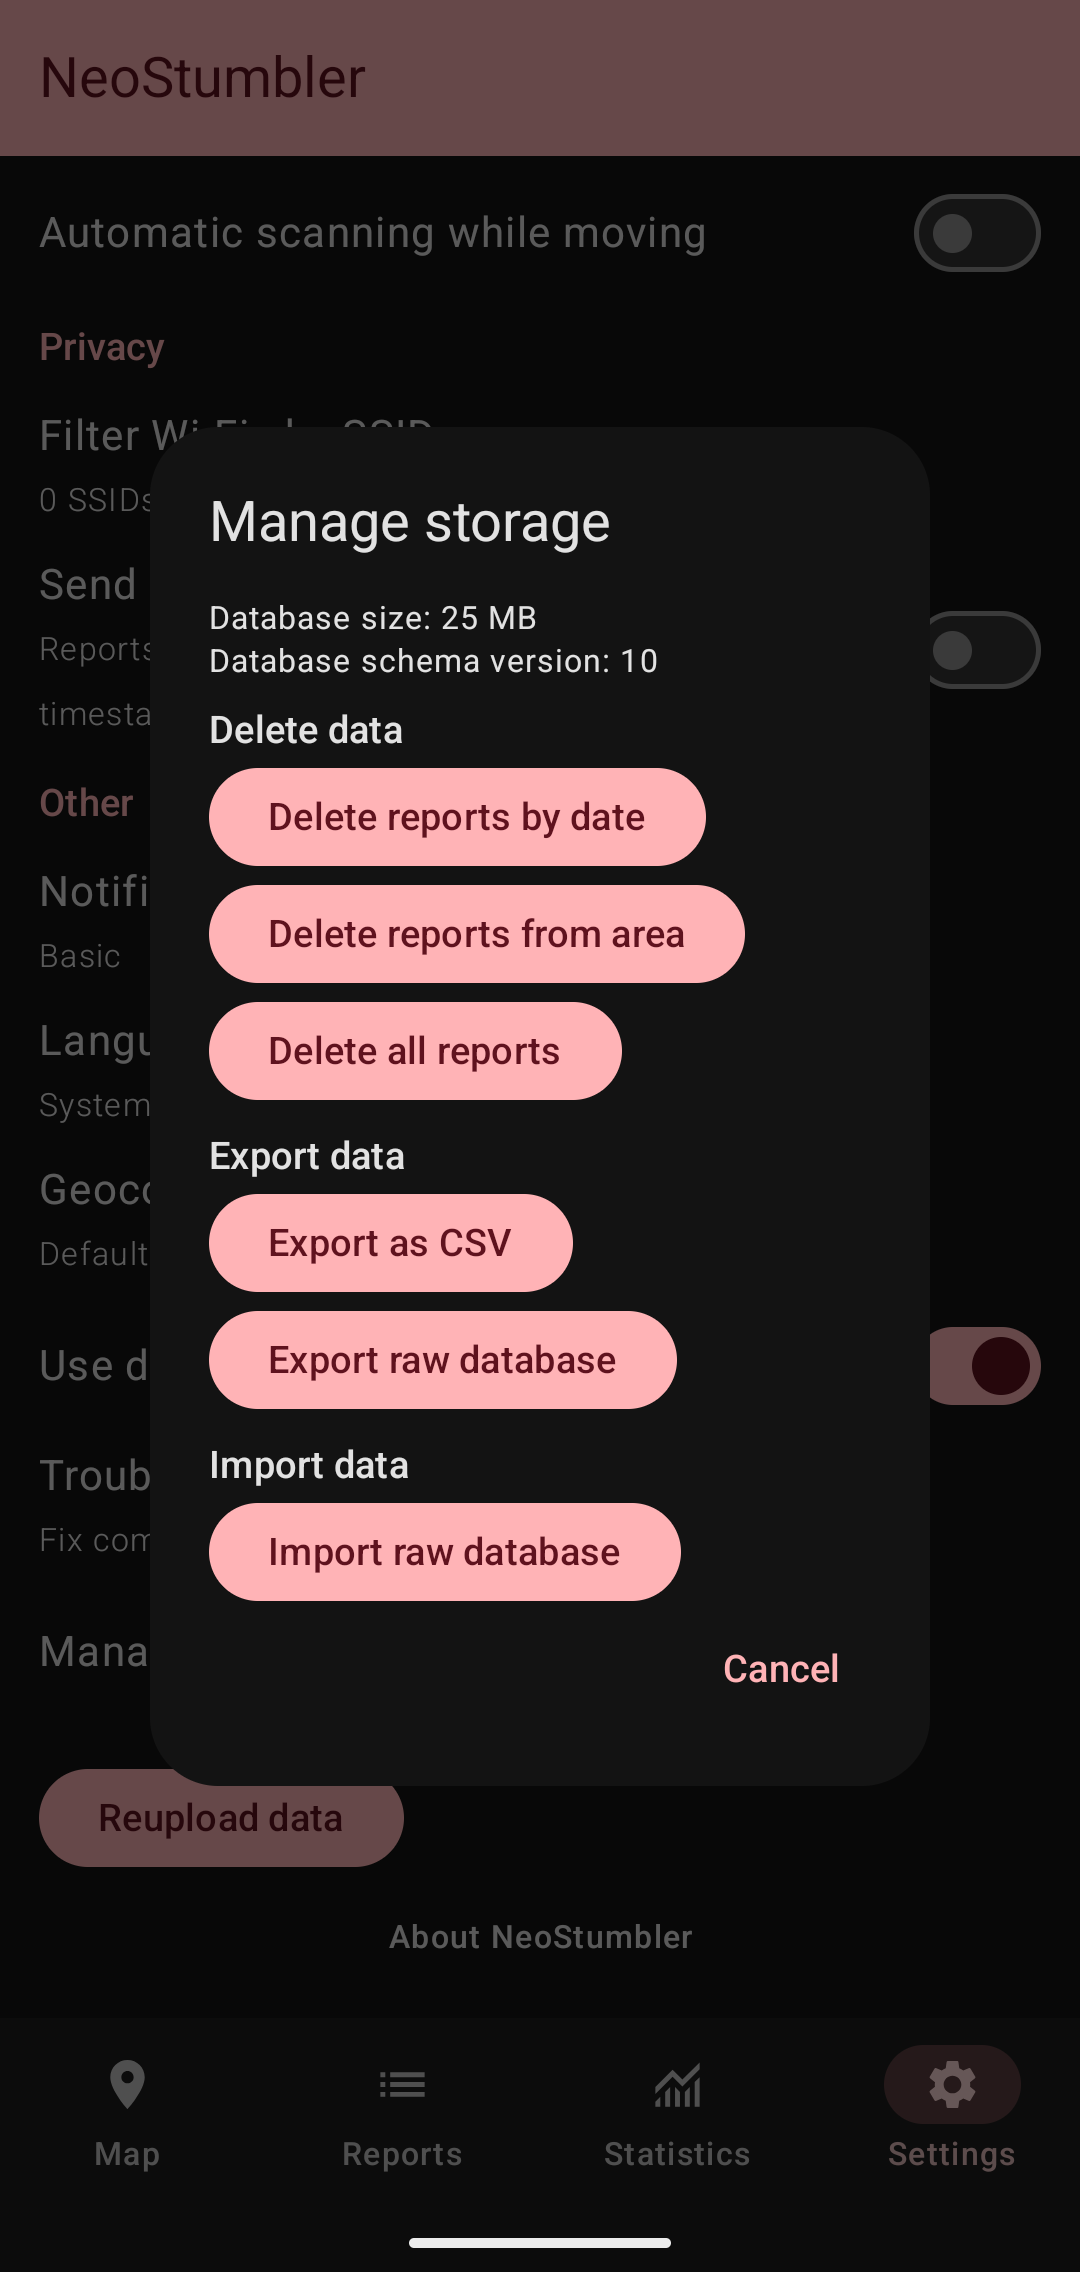Switch to the Reports tab label
1080x2272 pixels.
402,2154
